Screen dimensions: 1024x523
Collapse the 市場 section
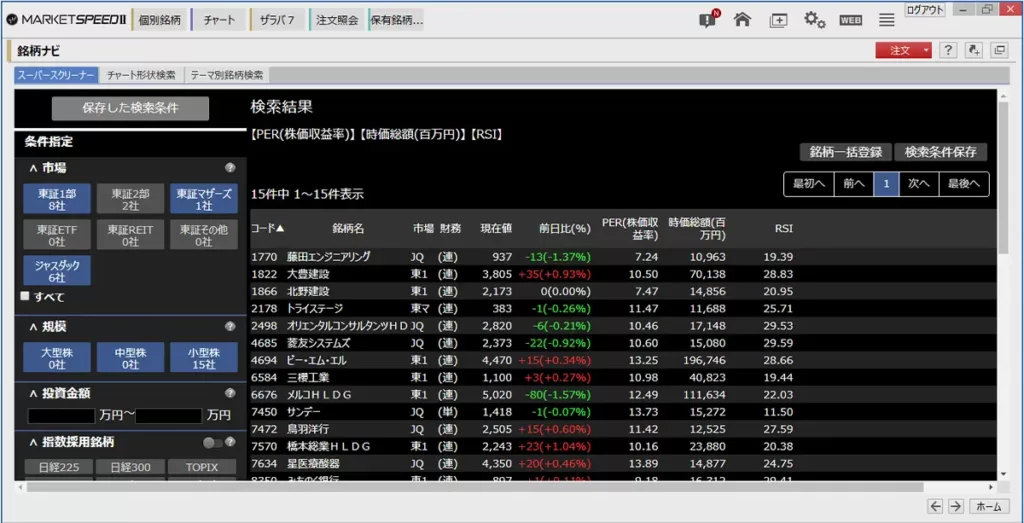[x=33, y=168]
